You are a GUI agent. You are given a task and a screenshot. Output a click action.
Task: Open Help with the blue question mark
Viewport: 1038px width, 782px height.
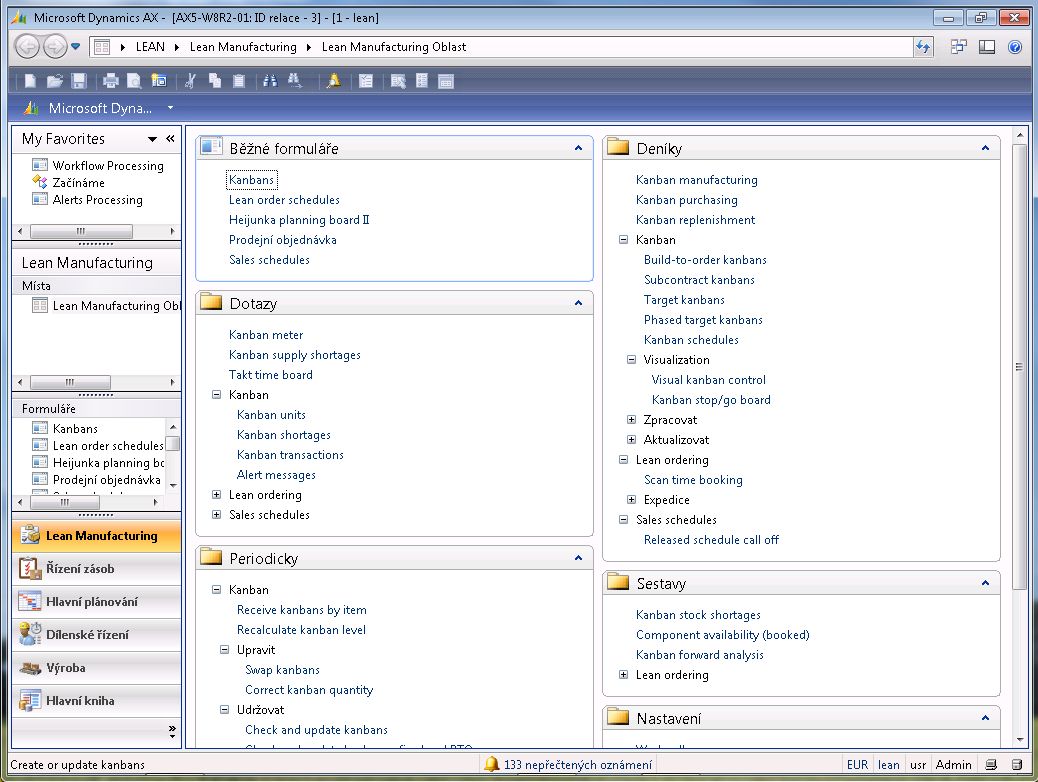(x=1015, y=46)
